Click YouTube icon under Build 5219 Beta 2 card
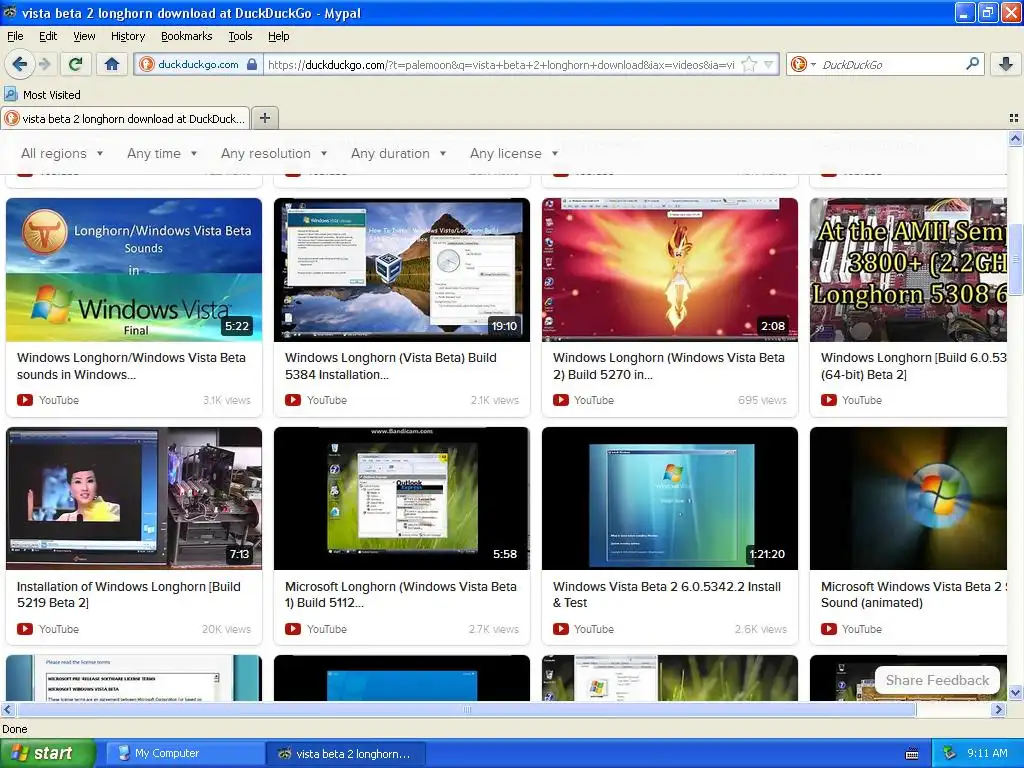The image size is (1024, 768). pyautogui.click(x=25, y=629)
